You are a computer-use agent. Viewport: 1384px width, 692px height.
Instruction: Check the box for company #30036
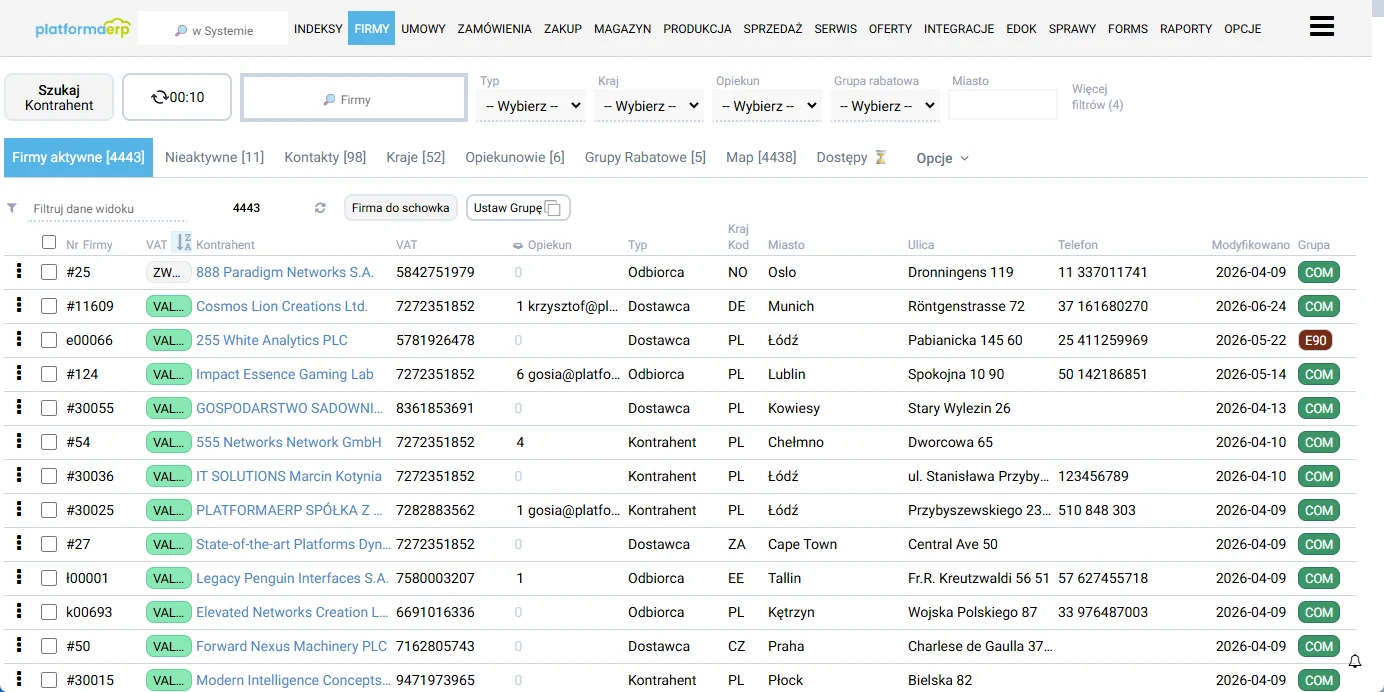pos(49,476)
